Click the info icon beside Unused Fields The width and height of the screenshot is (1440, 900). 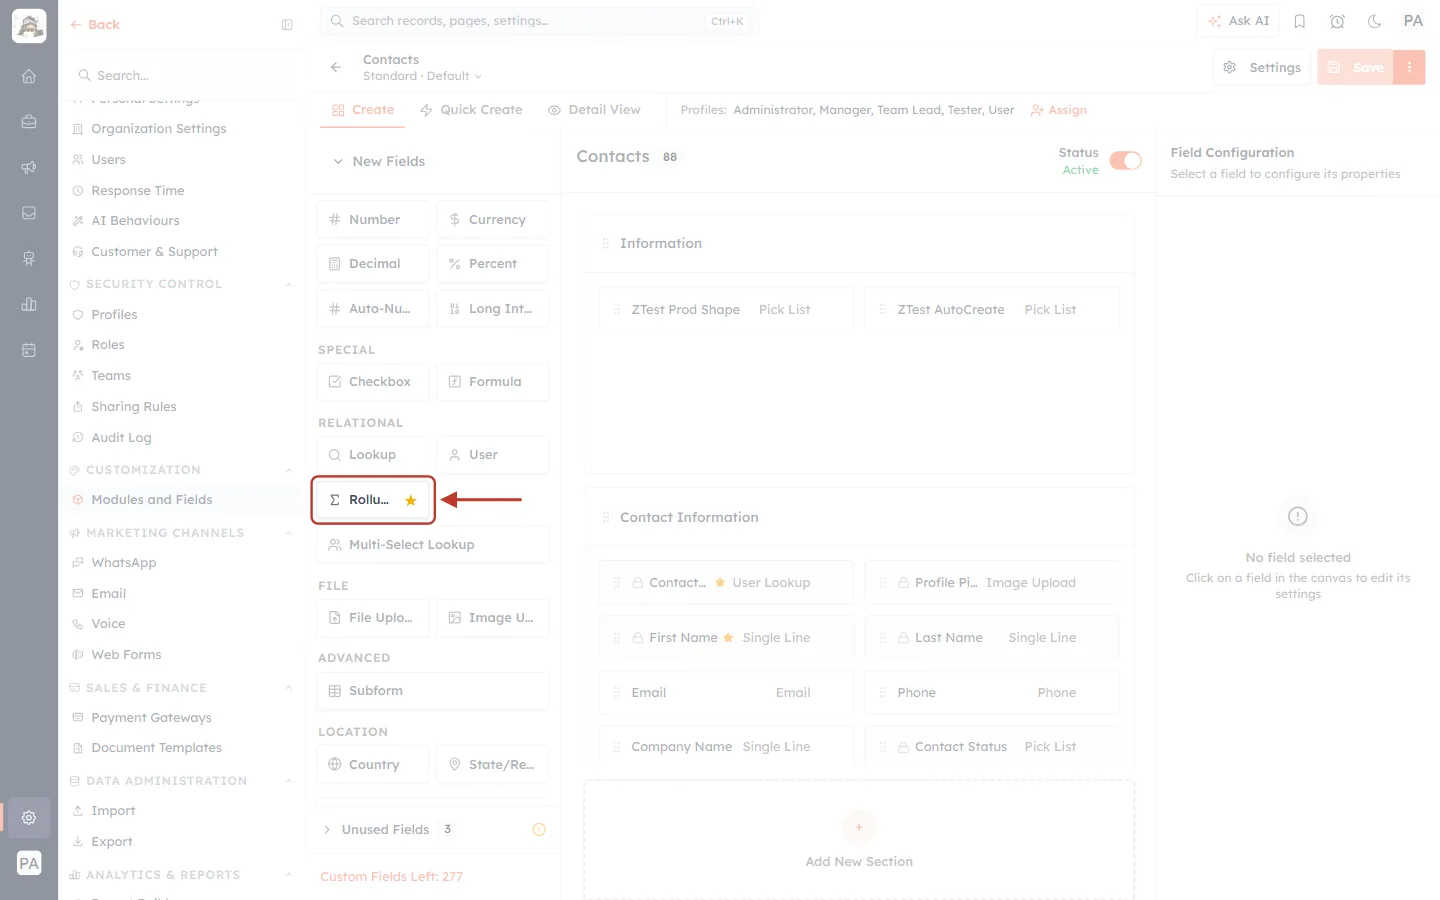539,829
